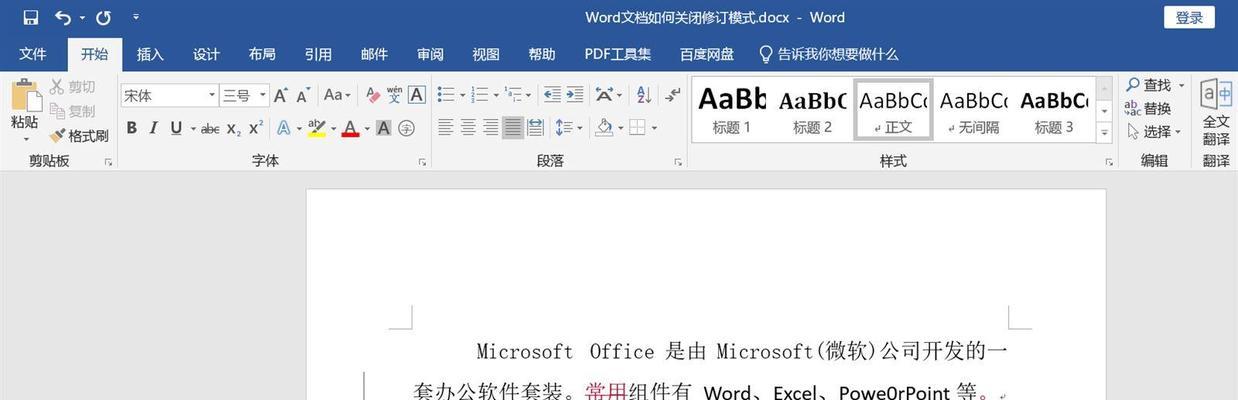Switch to the 布局 tab
The image size is (1238, 400).
click(262, 54)
